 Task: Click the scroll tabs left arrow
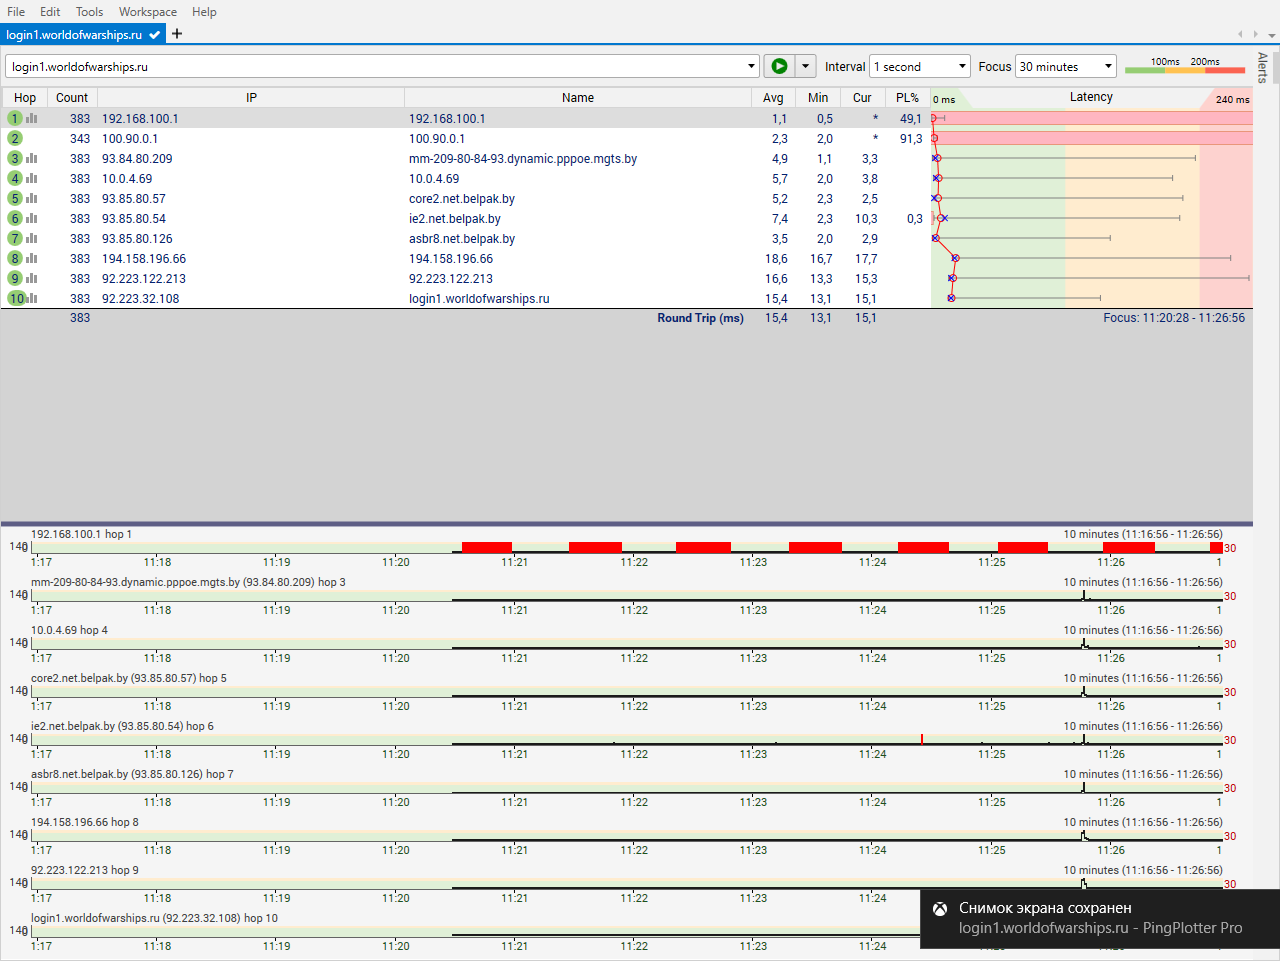click(x=1240, y=34)
